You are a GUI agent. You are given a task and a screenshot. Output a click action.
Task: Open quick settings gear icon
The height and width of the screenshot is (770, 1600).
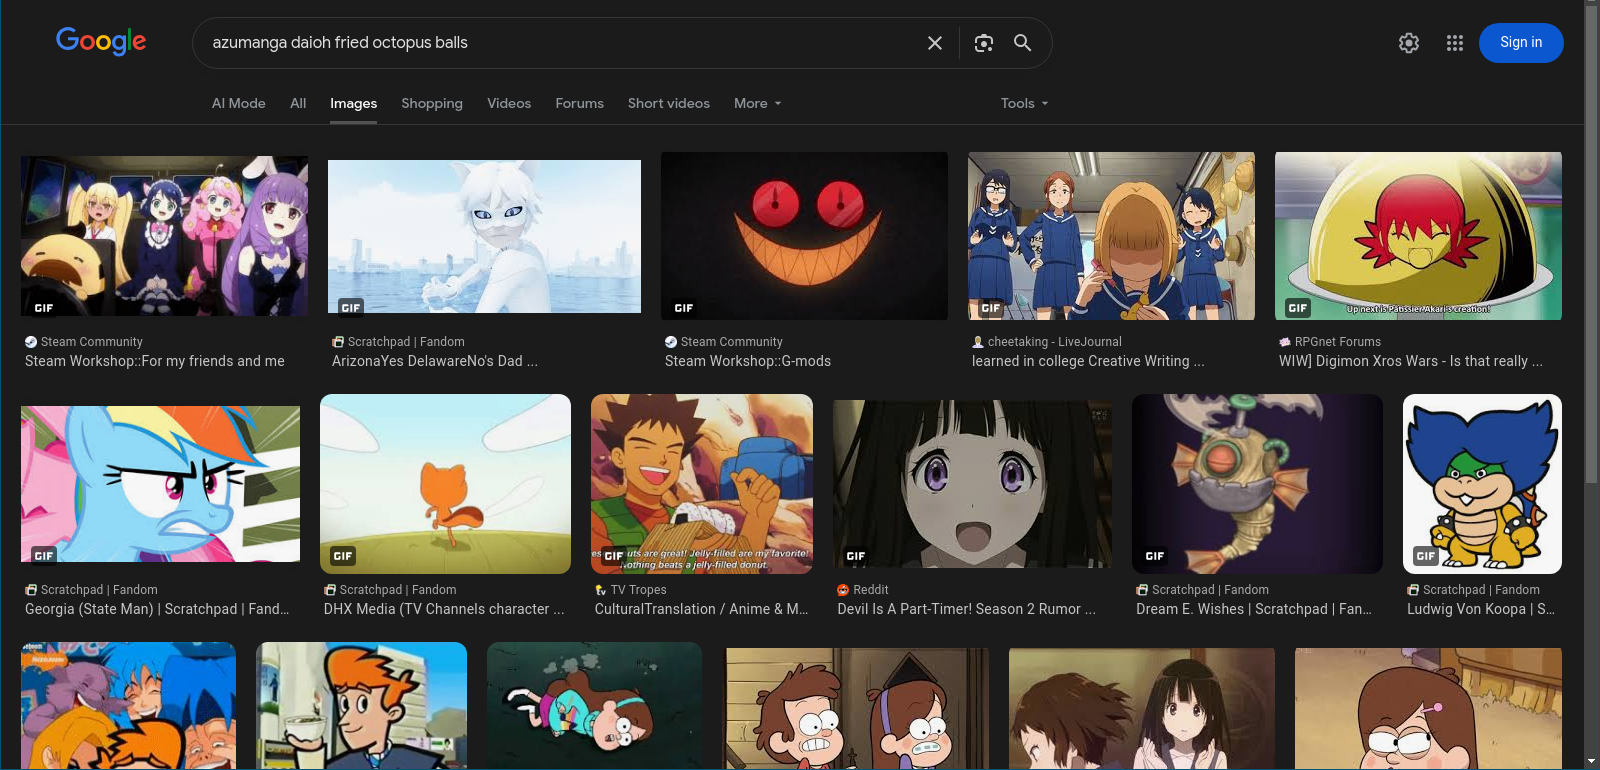tap(1408, 43)
